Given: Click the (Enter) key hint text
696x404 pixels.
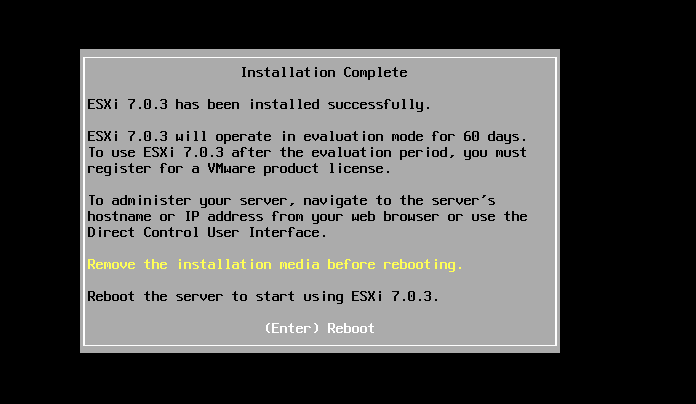Looking at the screenshot, I should pyautogui.click(x=292, y=328).
